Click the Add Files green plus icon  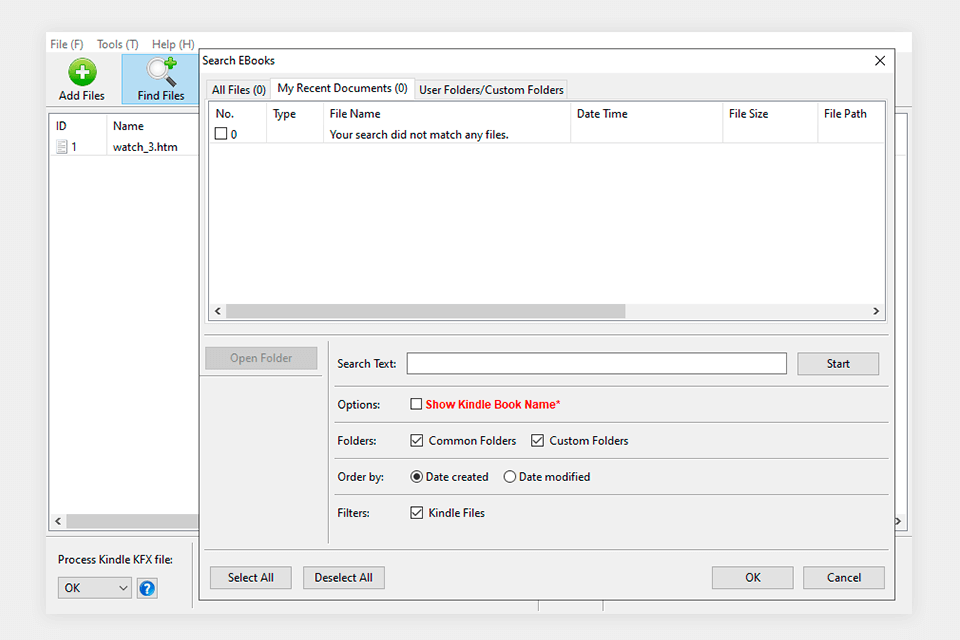(x=82, y=73)
